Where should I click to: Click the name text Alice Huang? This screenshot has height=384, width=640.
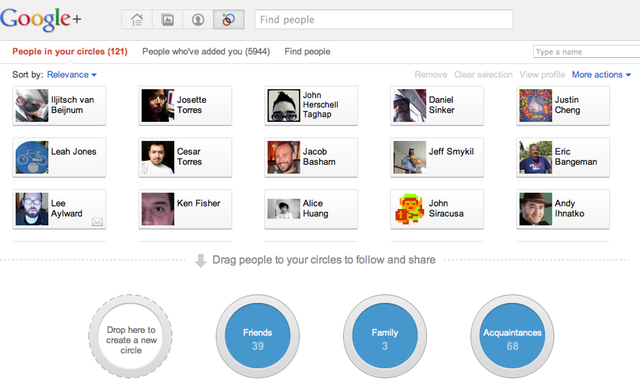click(316, 209)
